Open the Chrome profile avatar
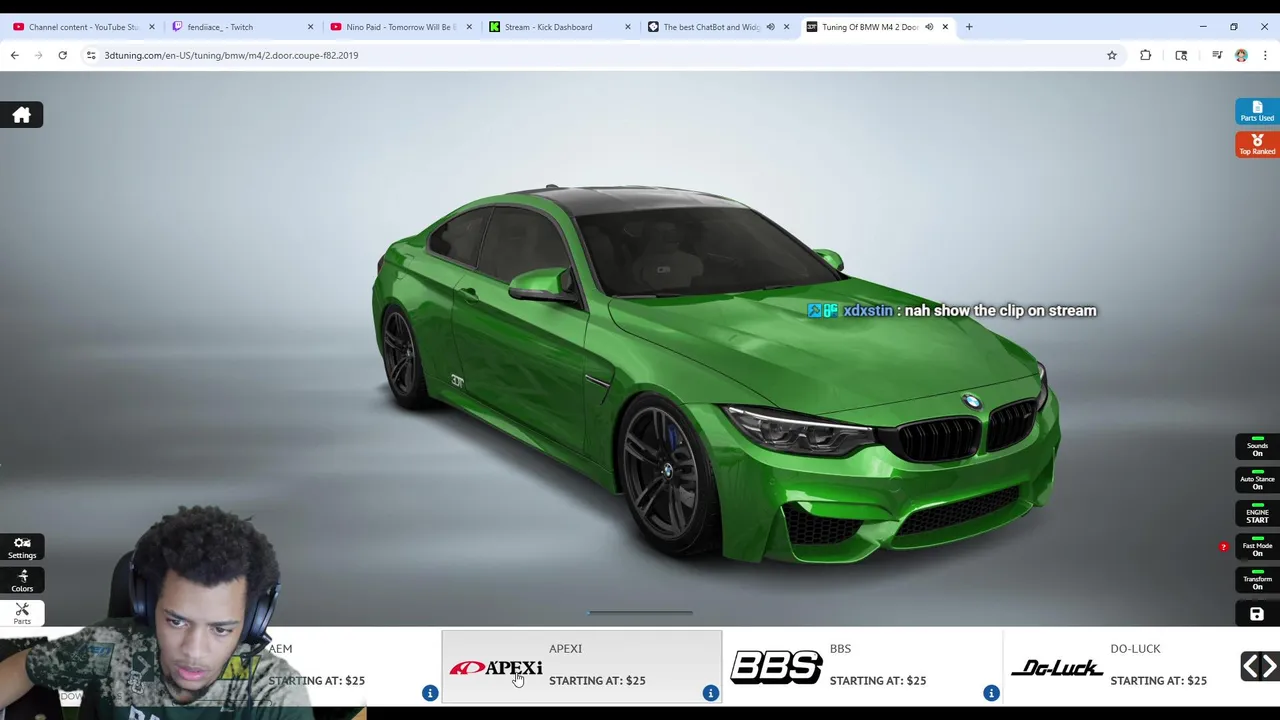This screenshot has height=720, width=1280. pos(1241,55)
